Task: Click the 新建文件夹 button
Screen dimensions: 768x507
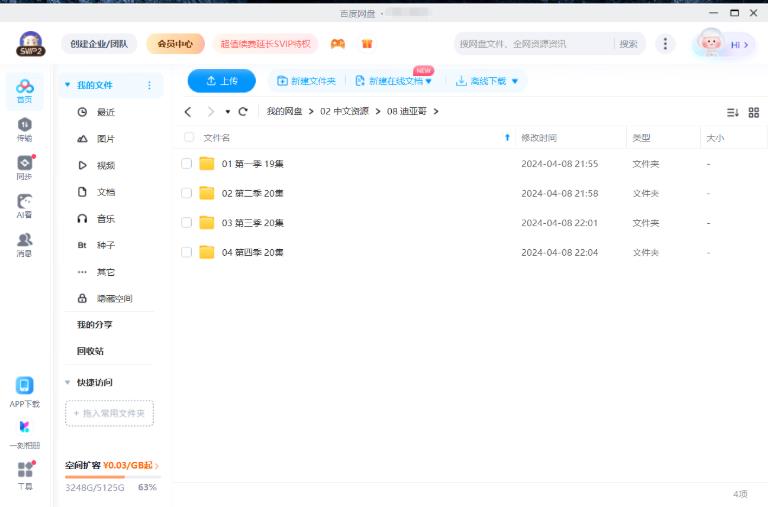Action: point(307,81)
